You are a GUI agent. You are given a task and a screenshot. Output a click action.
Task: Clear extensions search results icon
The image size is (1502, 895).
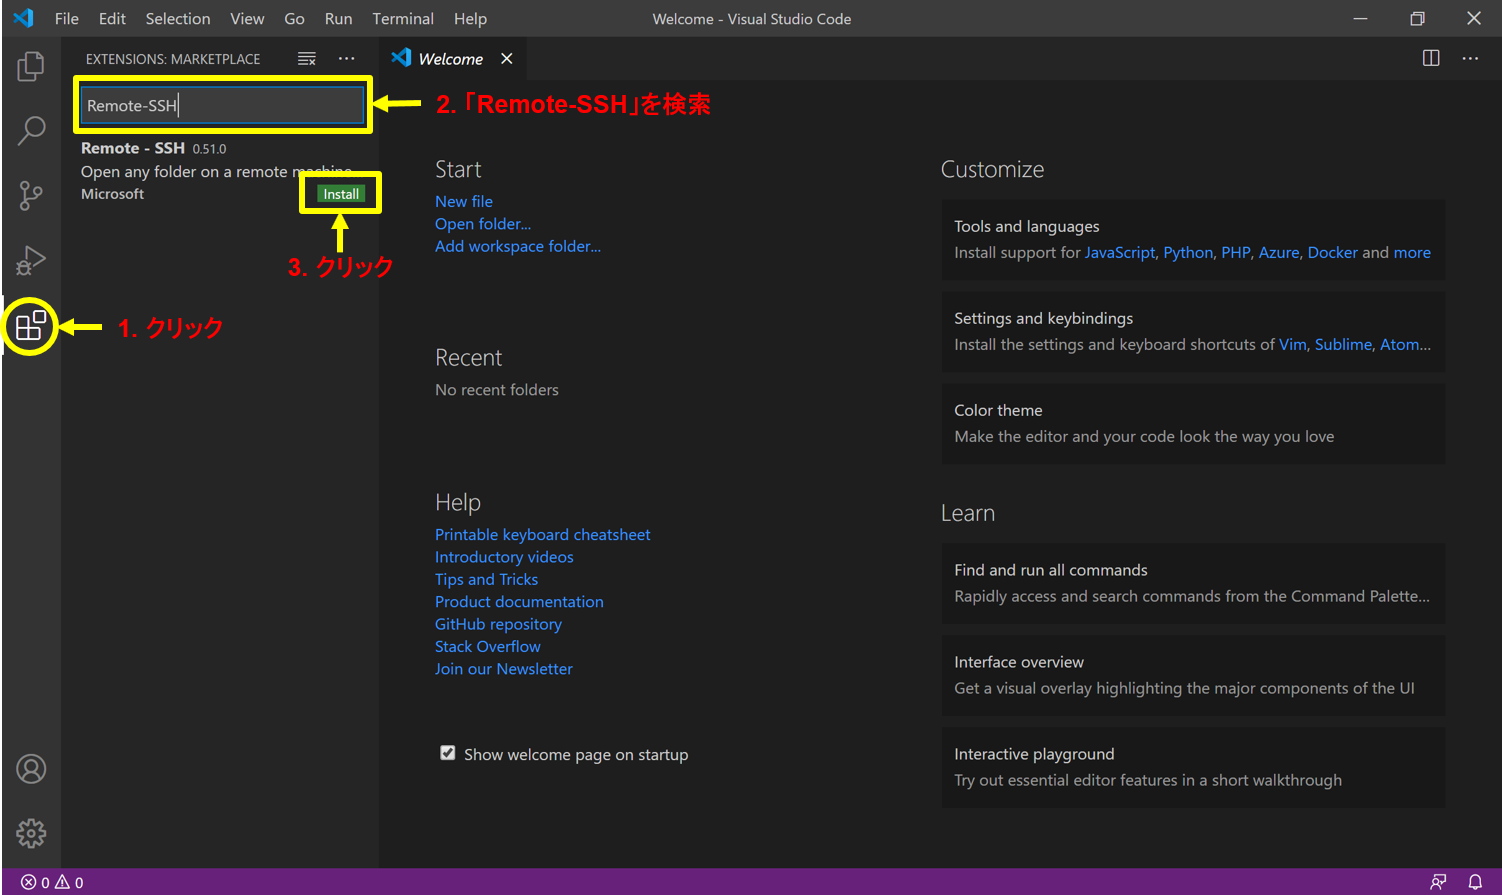pos(307,59)
